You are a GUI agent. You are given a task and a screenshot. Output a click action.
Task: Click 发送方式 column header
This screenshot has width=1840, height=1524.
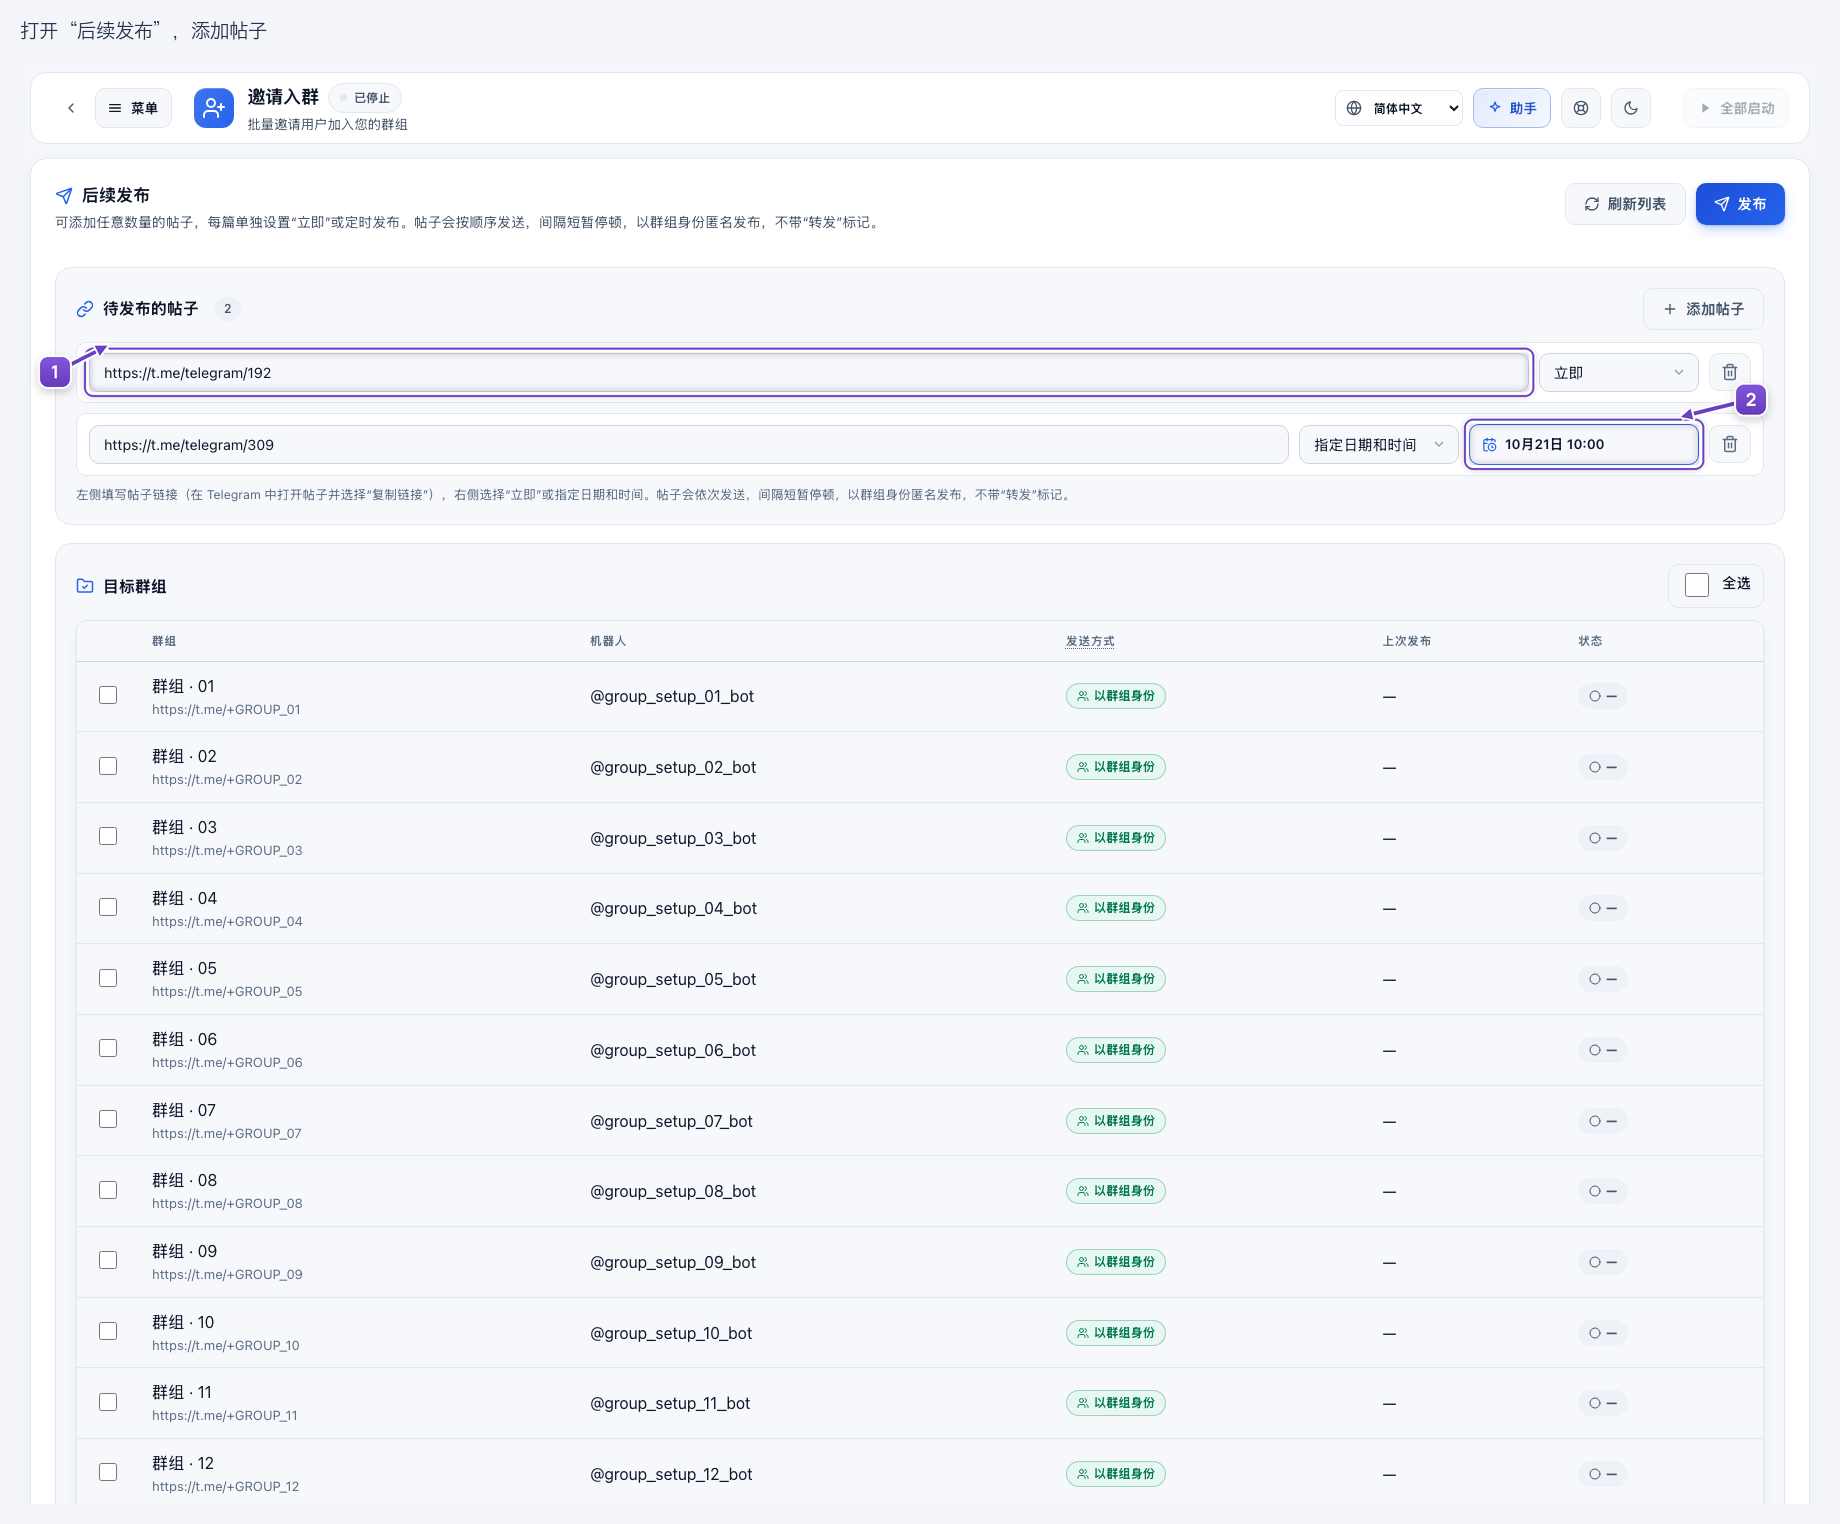coord(1090,641)
